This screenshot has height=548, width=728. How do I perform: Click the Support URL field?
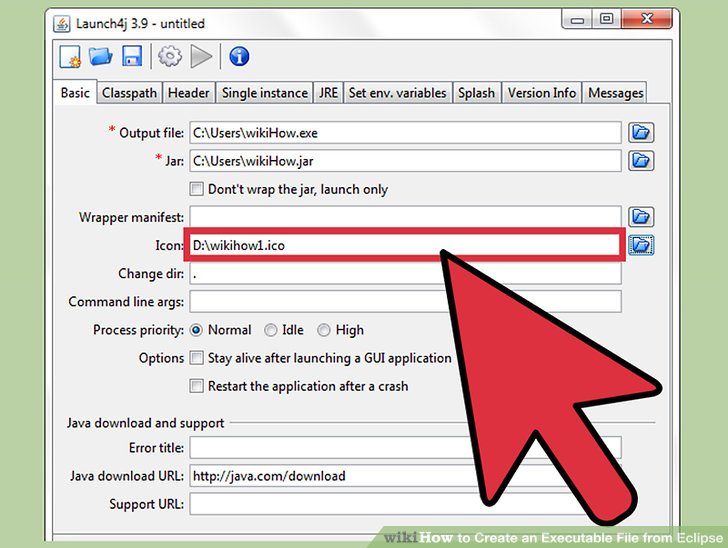405,504
